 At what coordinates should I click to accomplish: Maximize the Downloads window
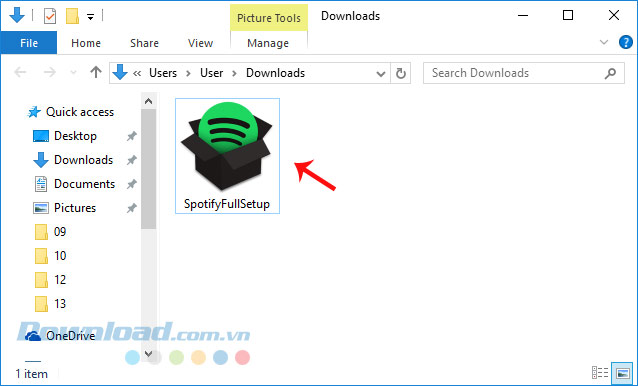(568, 15)
